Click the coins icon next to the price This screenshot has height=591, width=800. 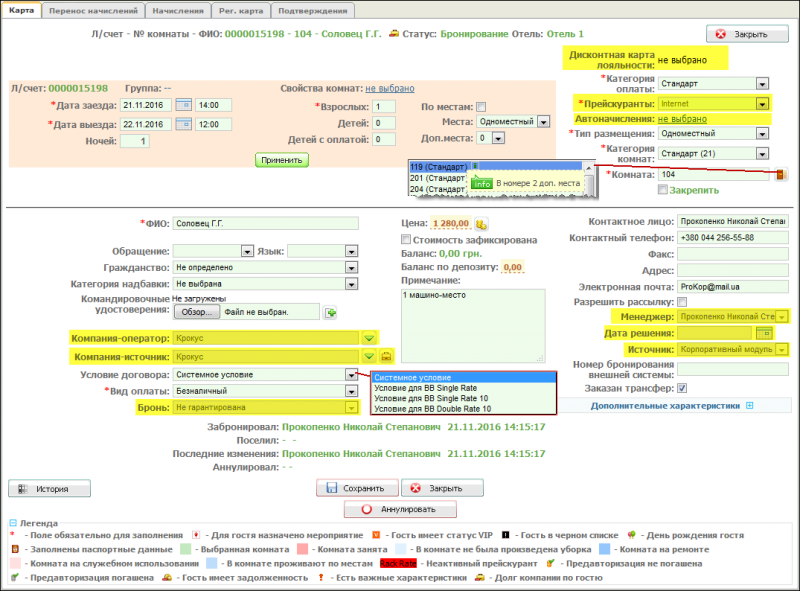click(481, 223)
